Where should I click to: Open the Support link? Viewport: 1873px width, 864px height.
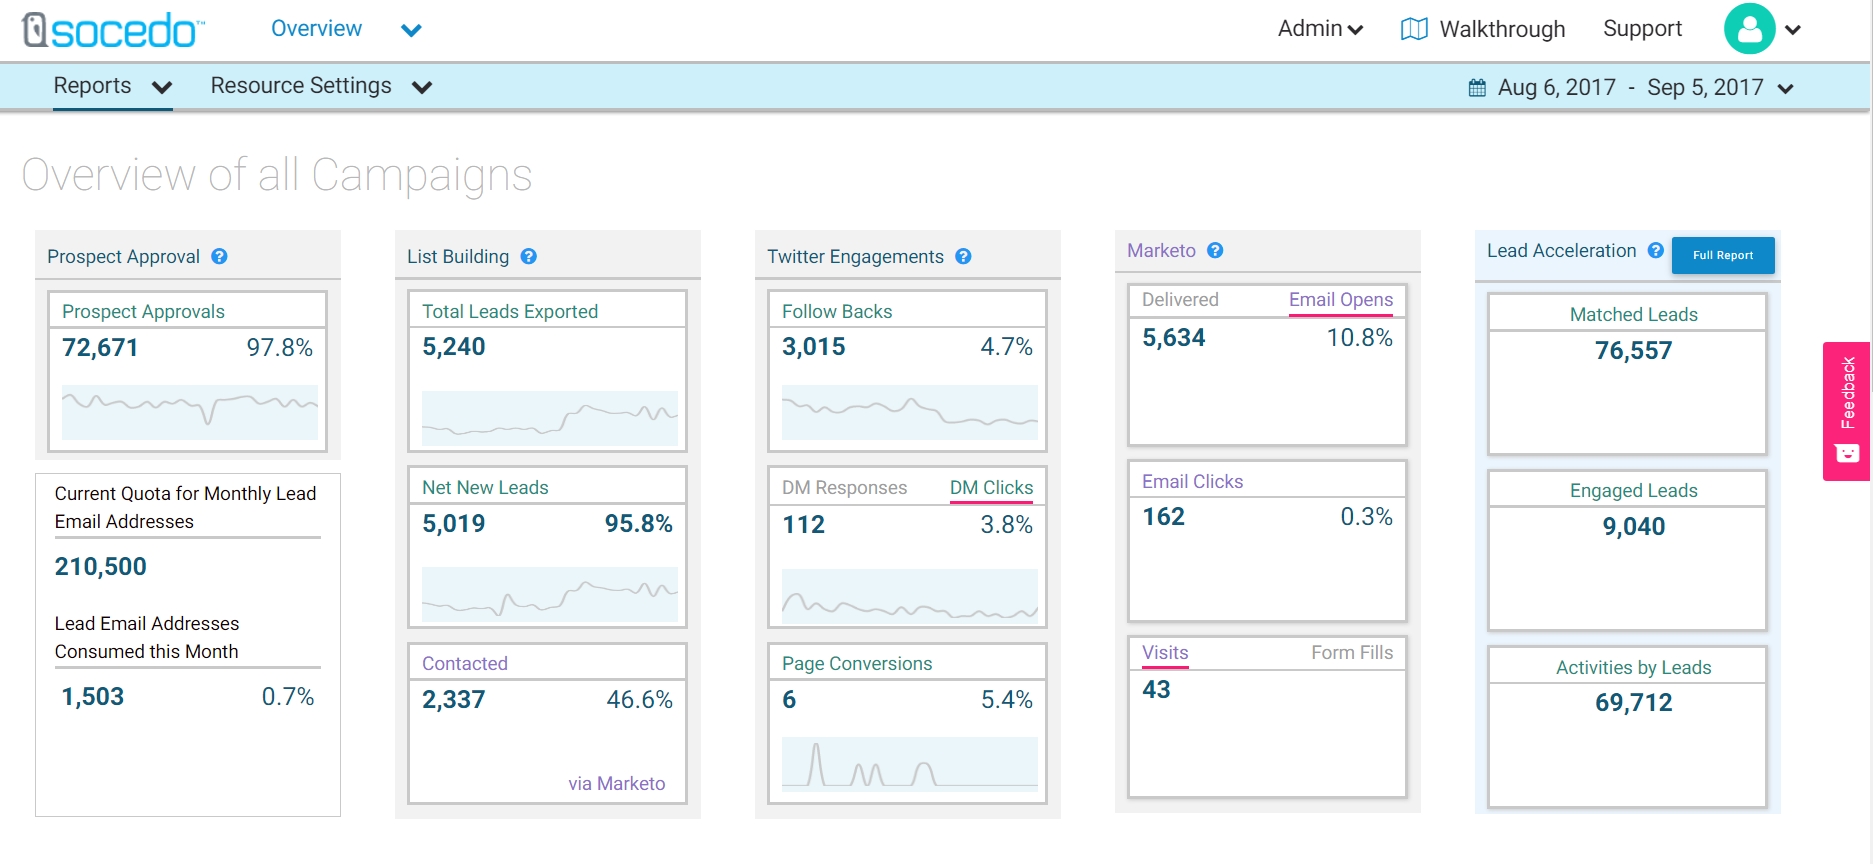tap(1642, 29)
